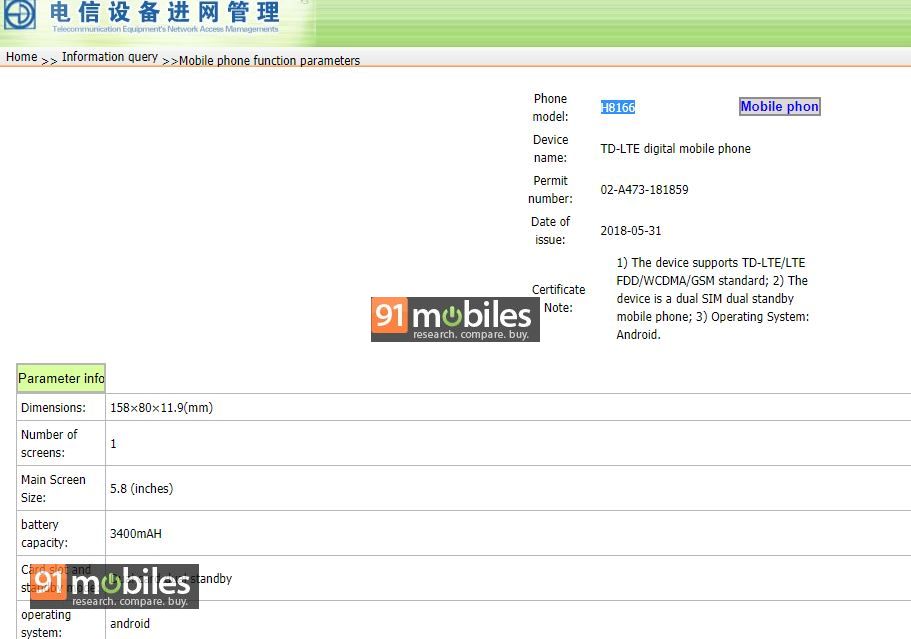Click the Dimensions value 158×80×11.9(mm)
Image resolution: width=911 pixels, height=639 pixels.
[162, 408]
